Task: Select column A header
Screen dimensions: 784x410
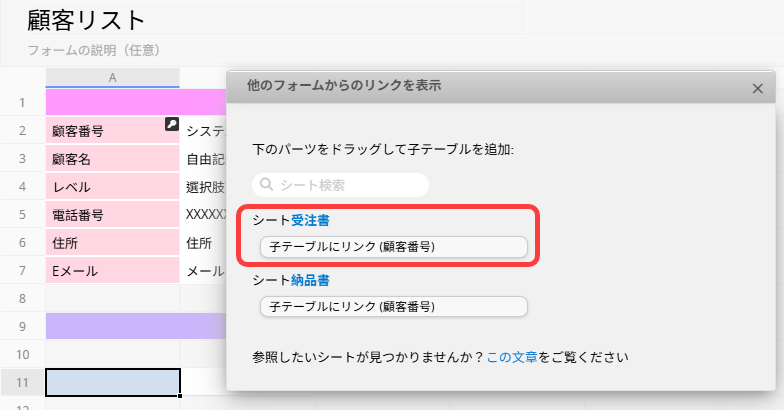Action: (x=112, y=78)
